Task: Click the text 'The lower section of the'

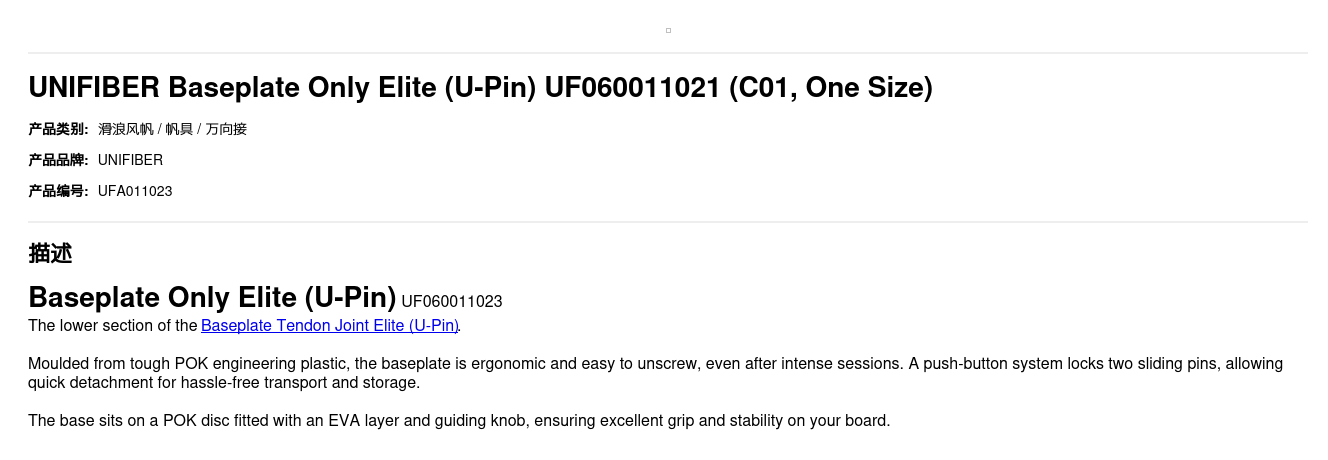Action: point(113,326)
